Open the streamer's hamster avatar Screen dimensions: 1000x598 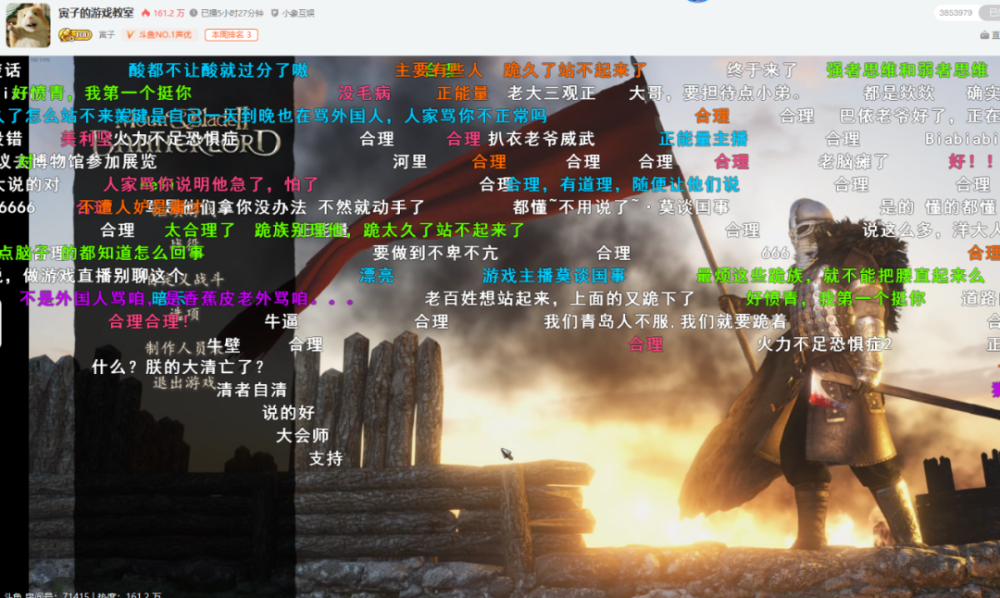28,25
